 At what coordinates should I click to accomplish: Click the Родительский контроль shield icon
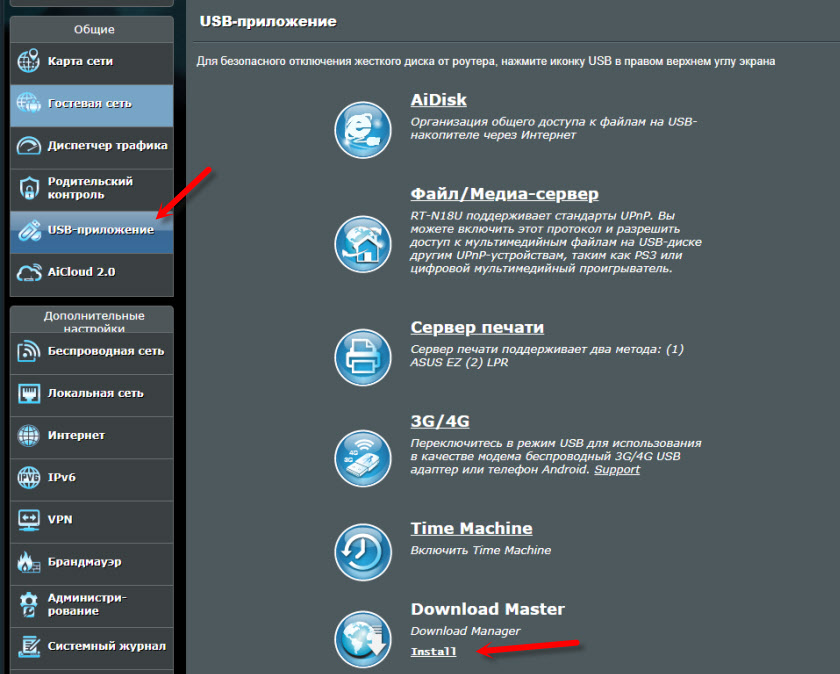click(x=28, y=188)
